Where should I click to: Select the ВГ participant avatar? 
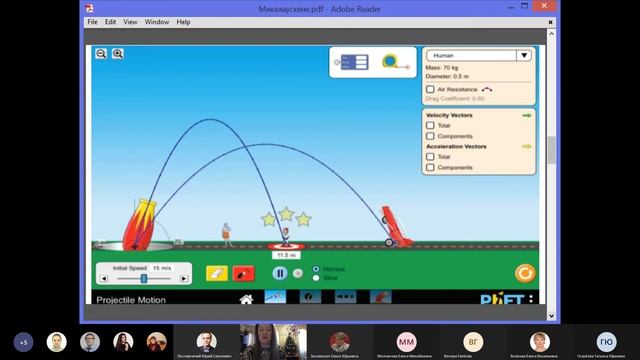coord(473,342)
